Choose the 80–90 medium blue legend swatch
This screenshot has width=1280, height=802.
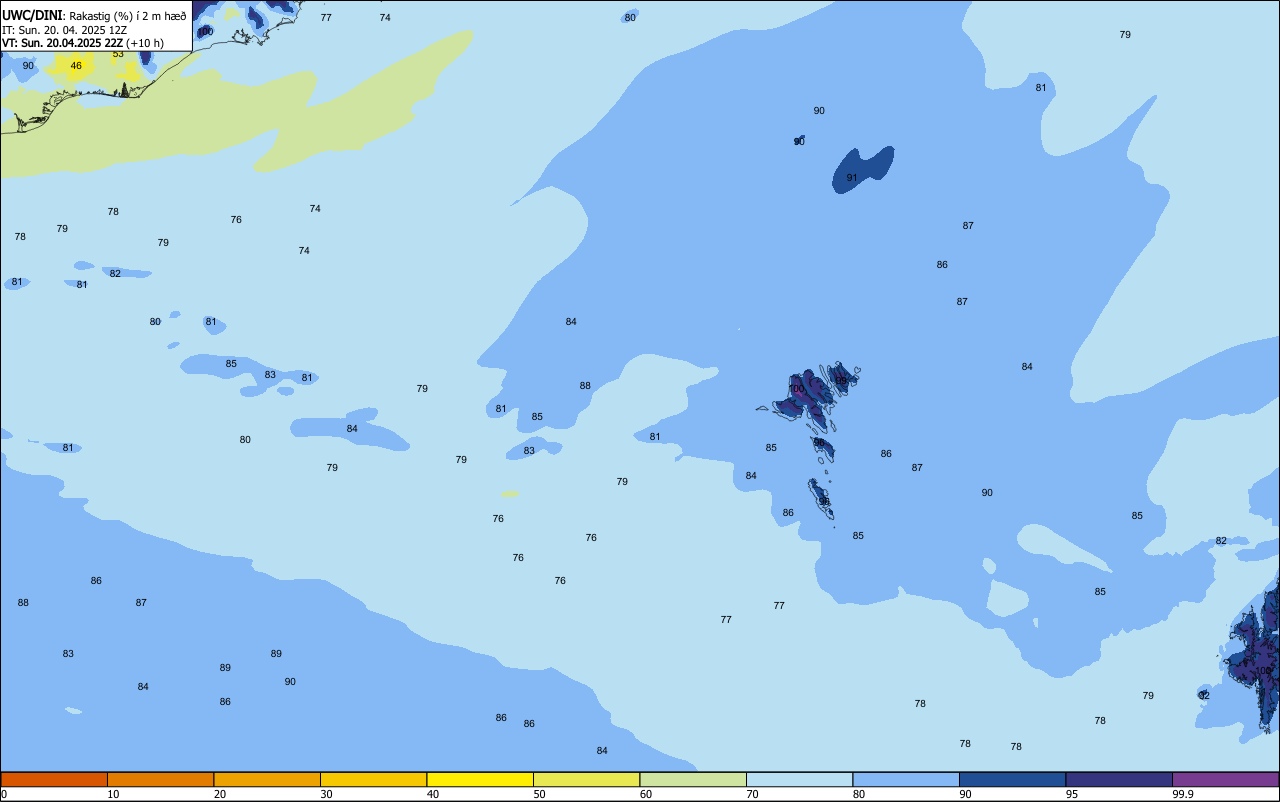pyautogui.click(x=906, y=779)
